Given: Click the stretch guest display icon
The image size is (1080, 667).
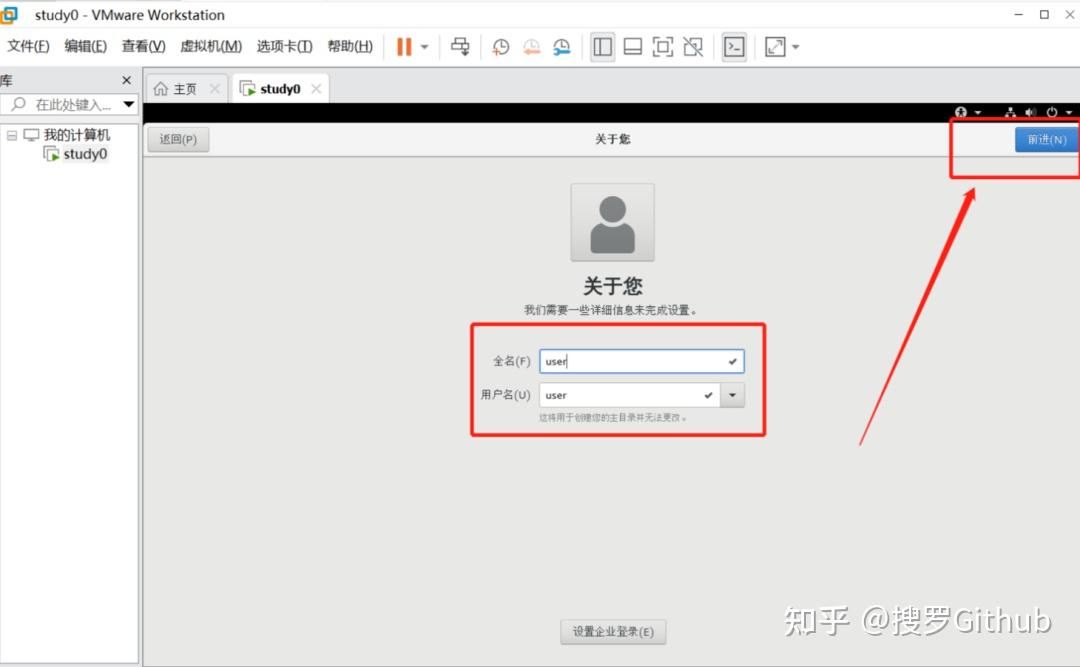Looking at the screenshot, I should 775,47.
